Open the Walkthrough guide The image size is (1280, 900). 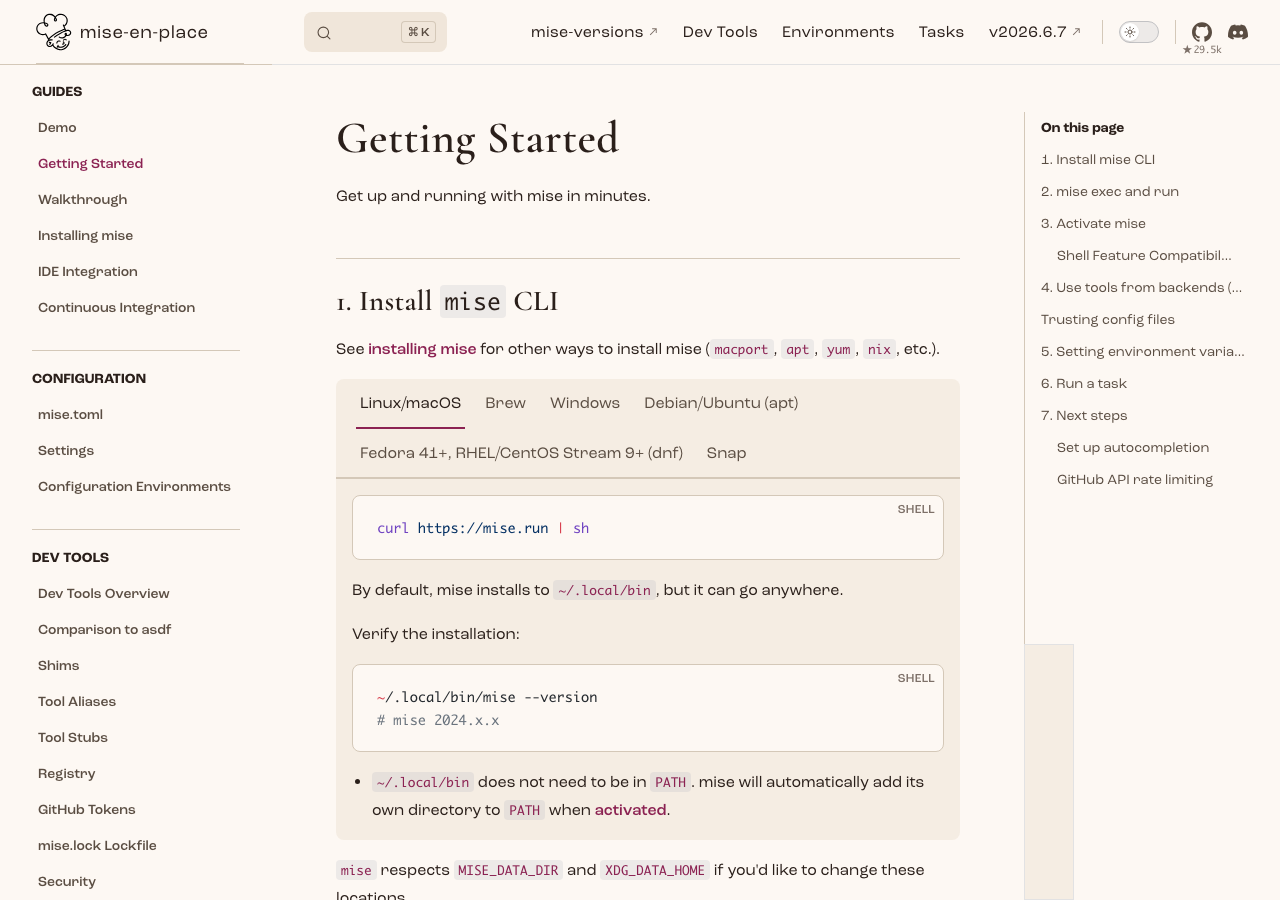tap(82, 200)
